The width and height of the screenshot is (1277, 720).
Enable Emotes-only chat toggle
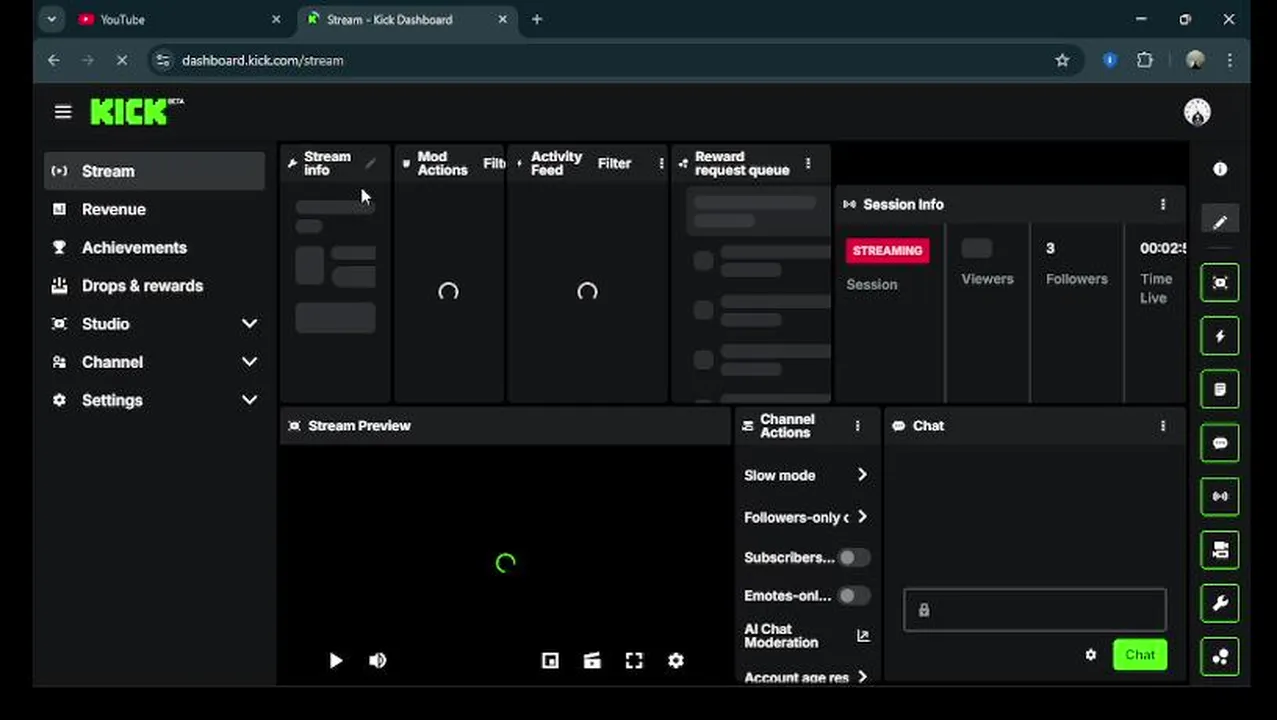(x=854, y=596)
